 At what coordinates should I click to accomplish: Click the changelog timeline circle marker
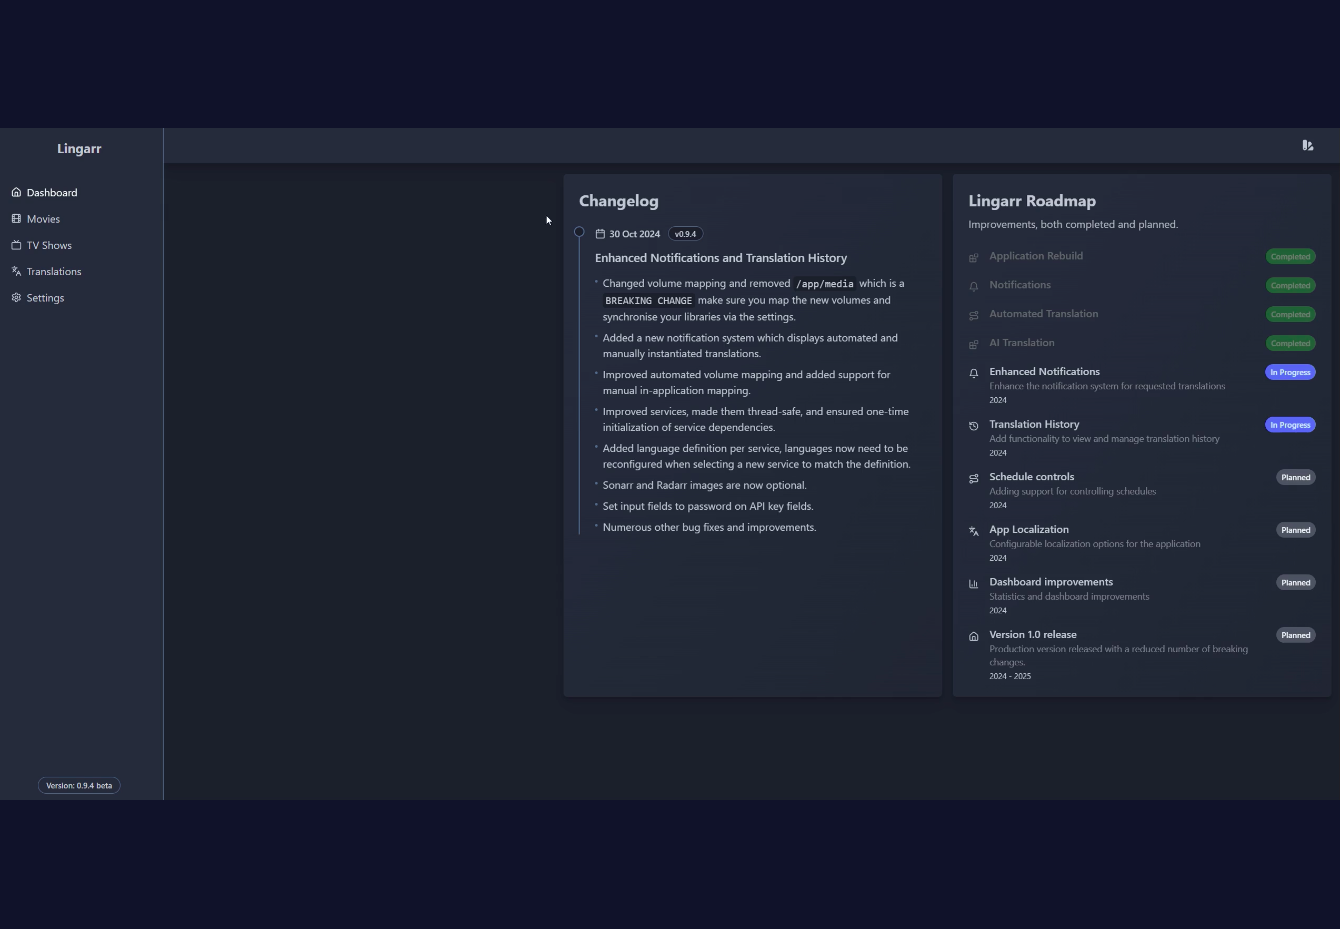(x=579, y=232)
